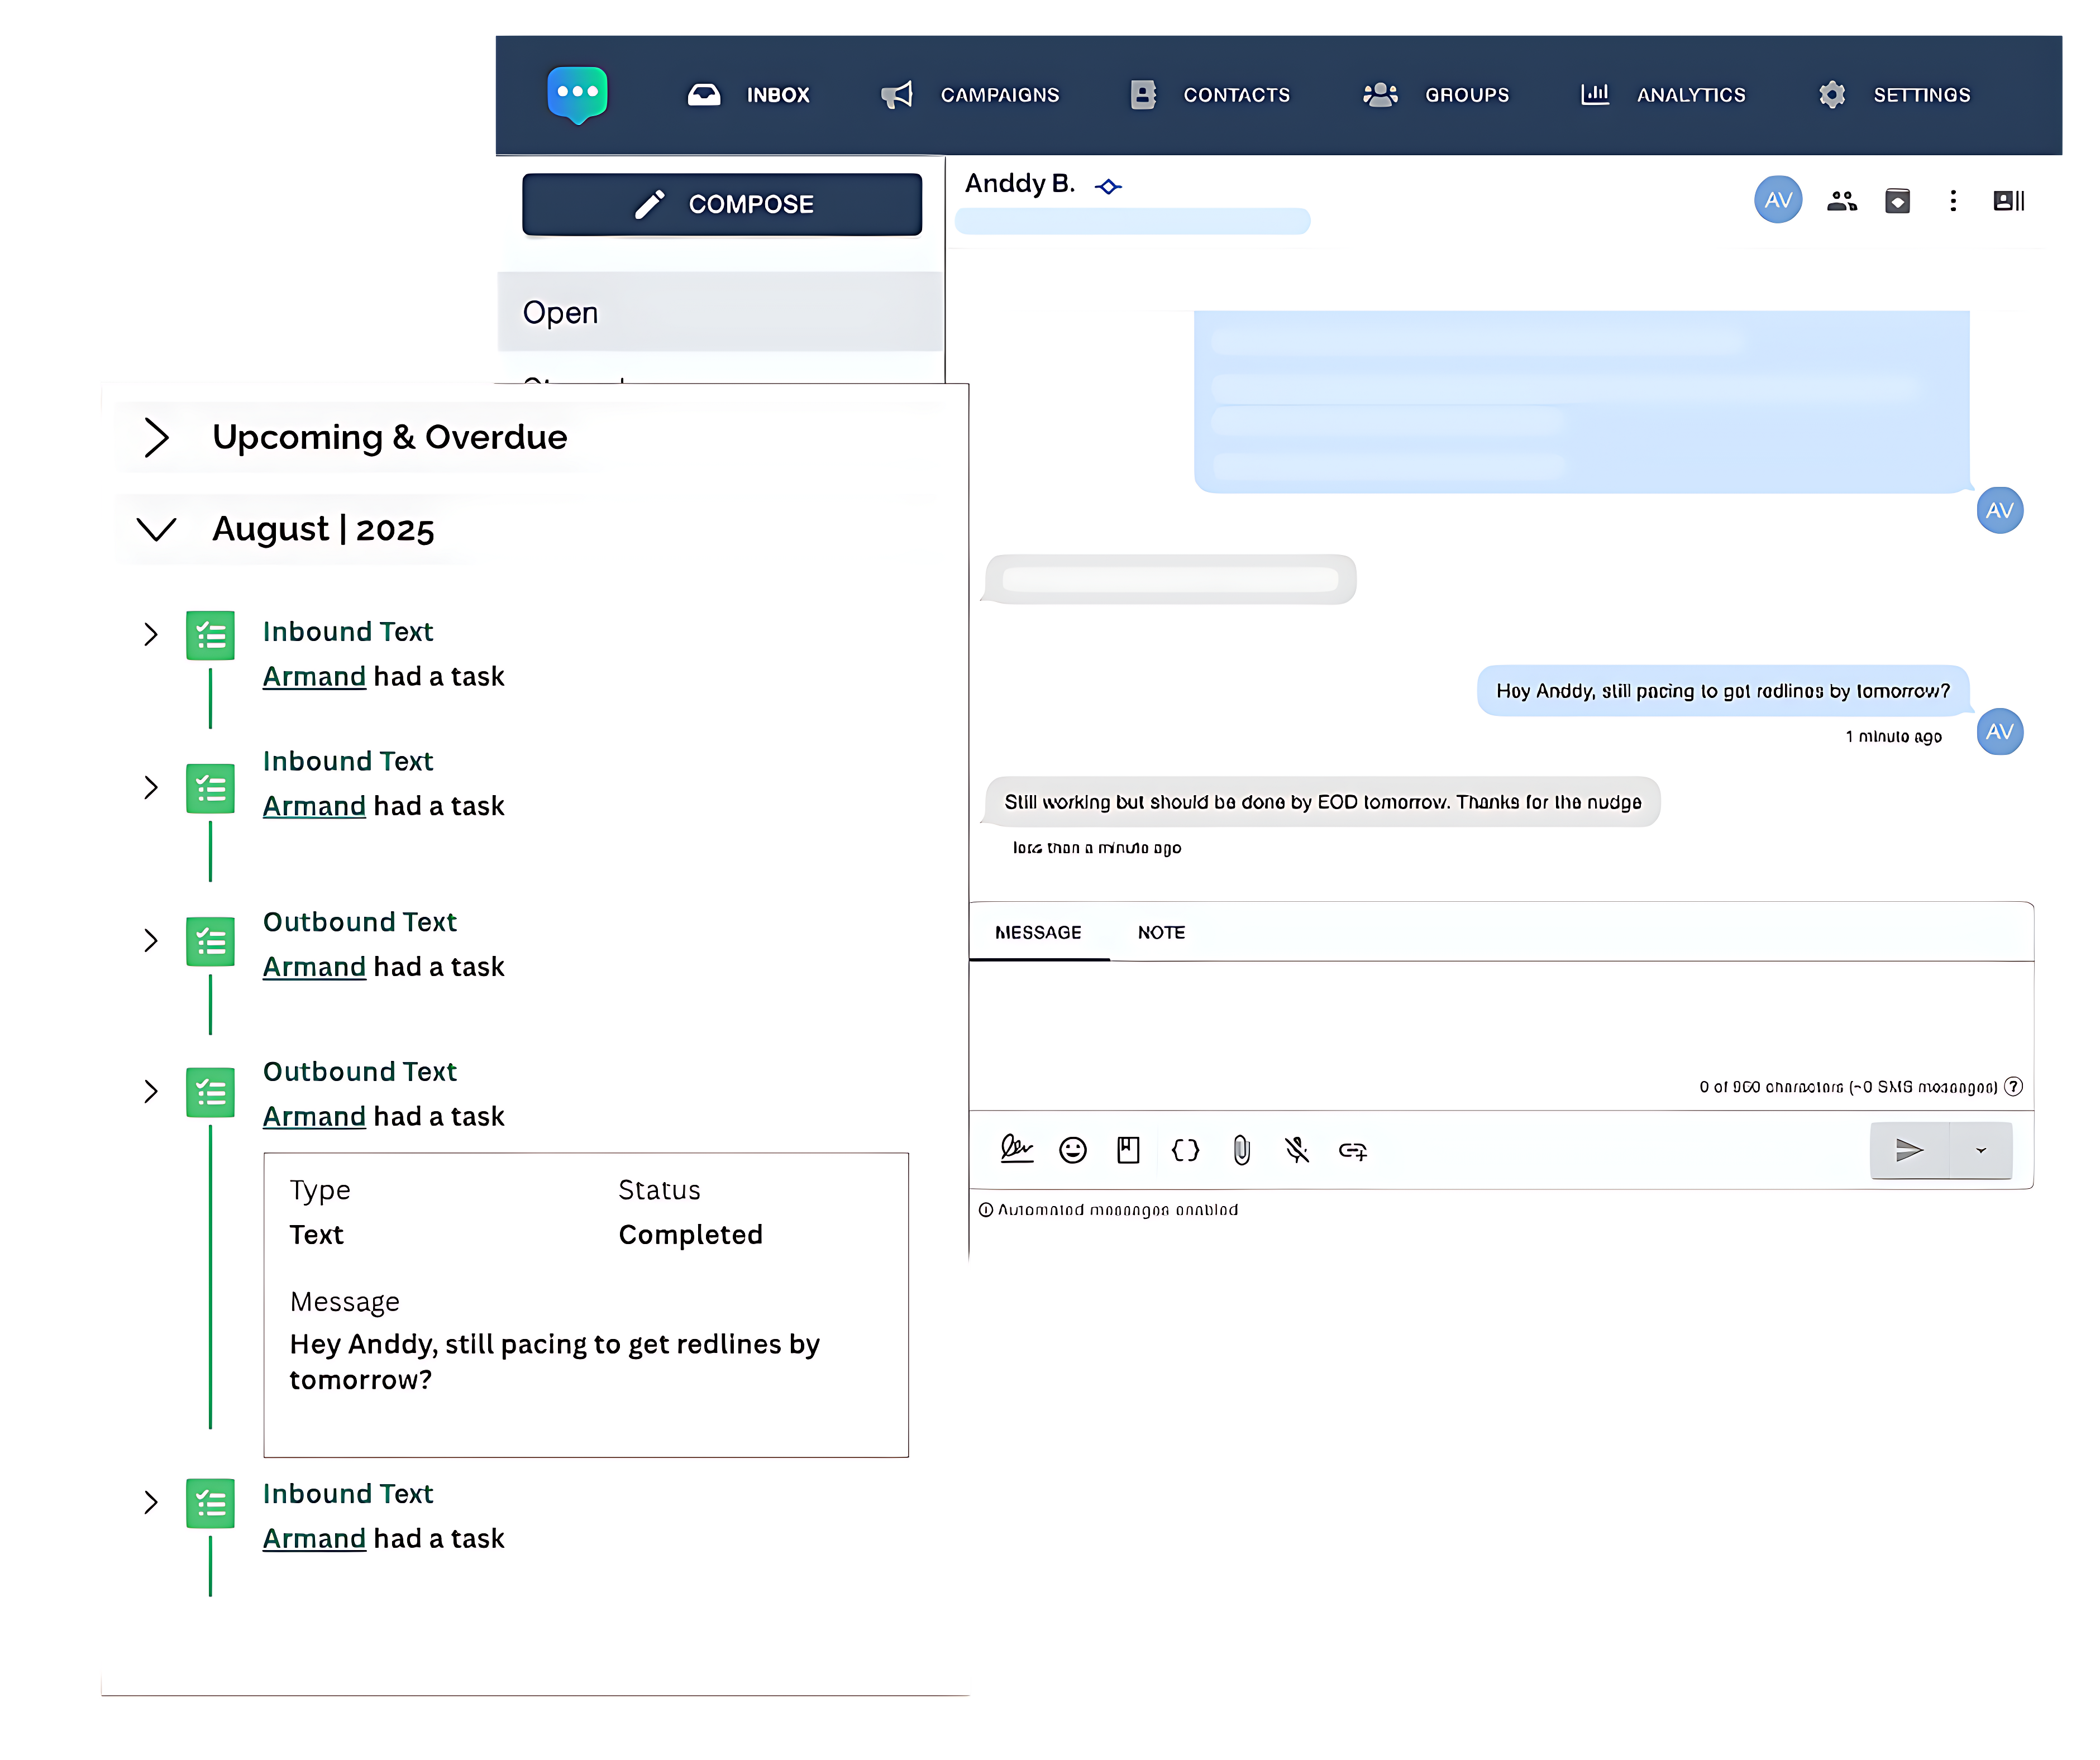The width and height of the screenshot is (2100, 1760).
Task: Open the emoji picker
Action: (1072, 1150)
